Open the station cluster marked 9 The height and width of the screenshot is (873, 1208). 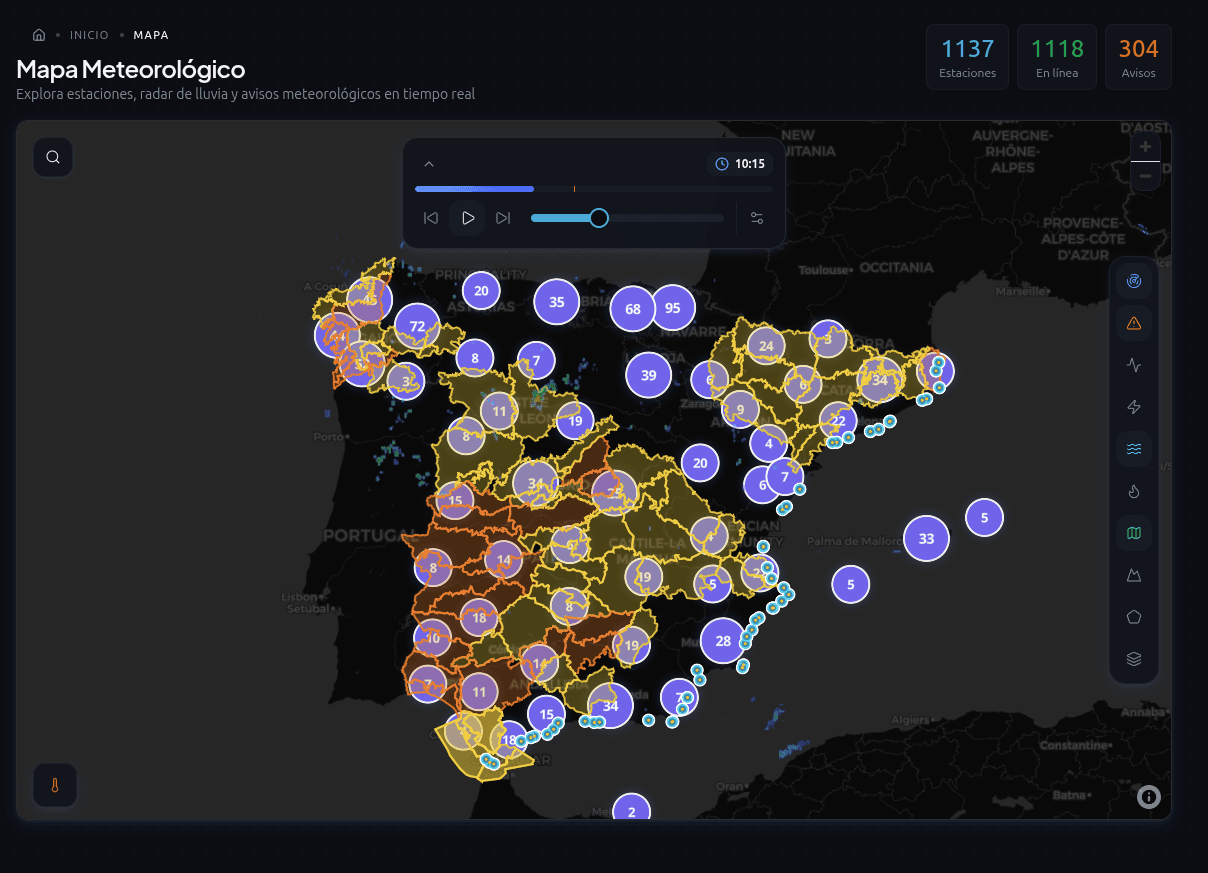[x=740, y=409]
